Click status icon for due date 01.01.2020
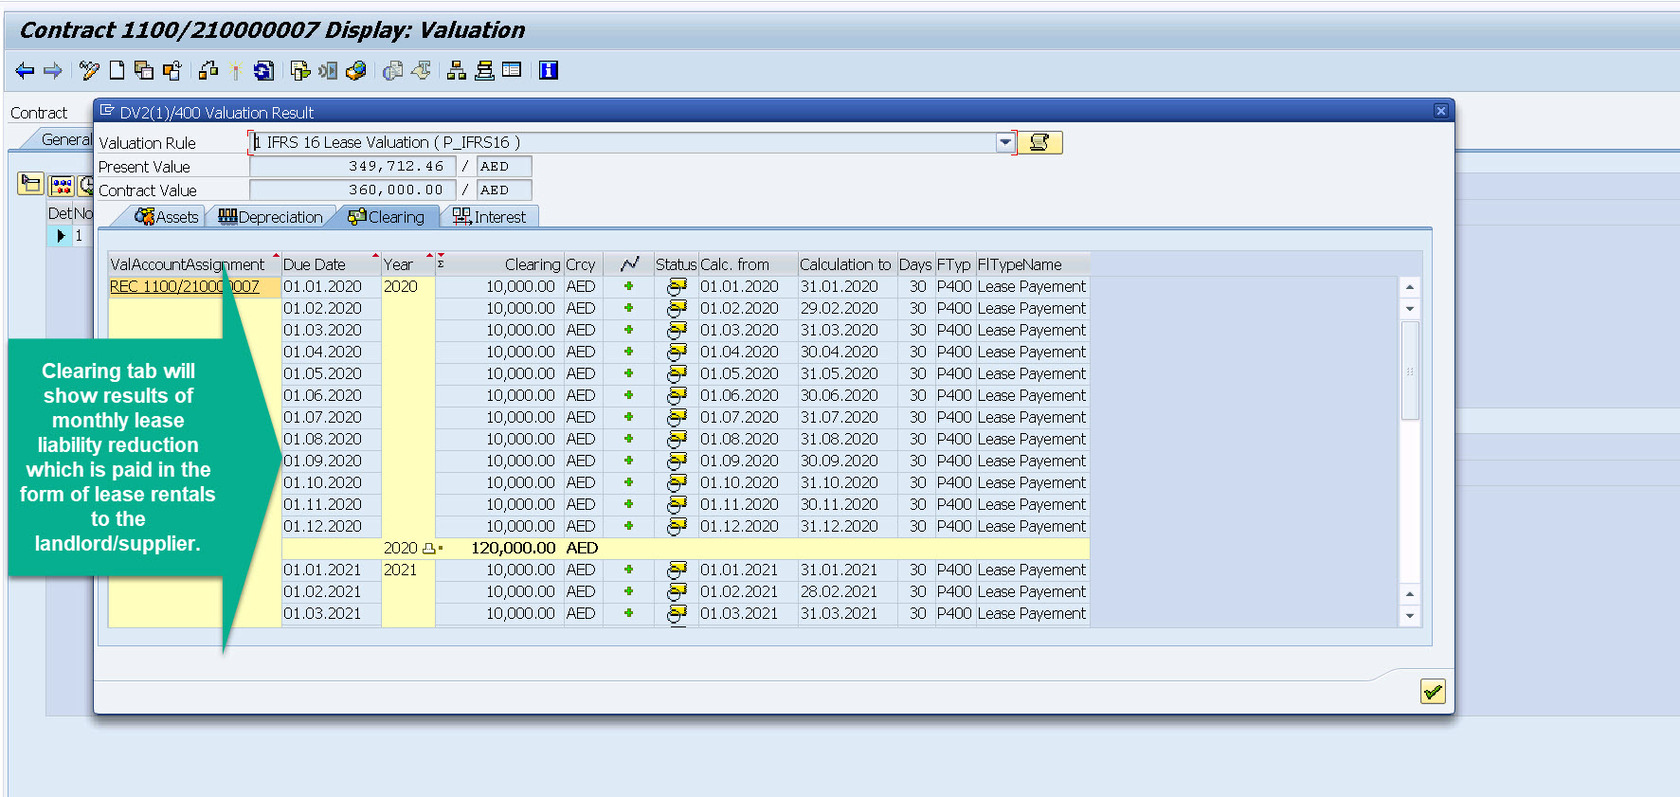Image resolution: width=1680 pixels, height=797 pixels. coord(677,287)
